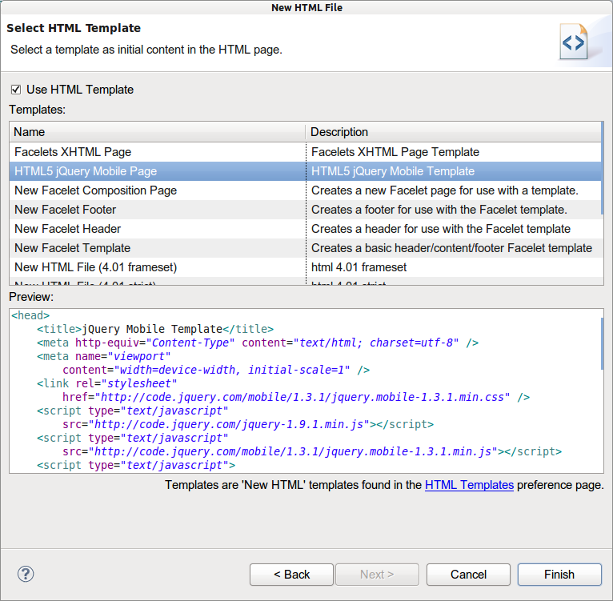Click 'HTML5 jQuery Mobile Template' description cell

point(393,171)
